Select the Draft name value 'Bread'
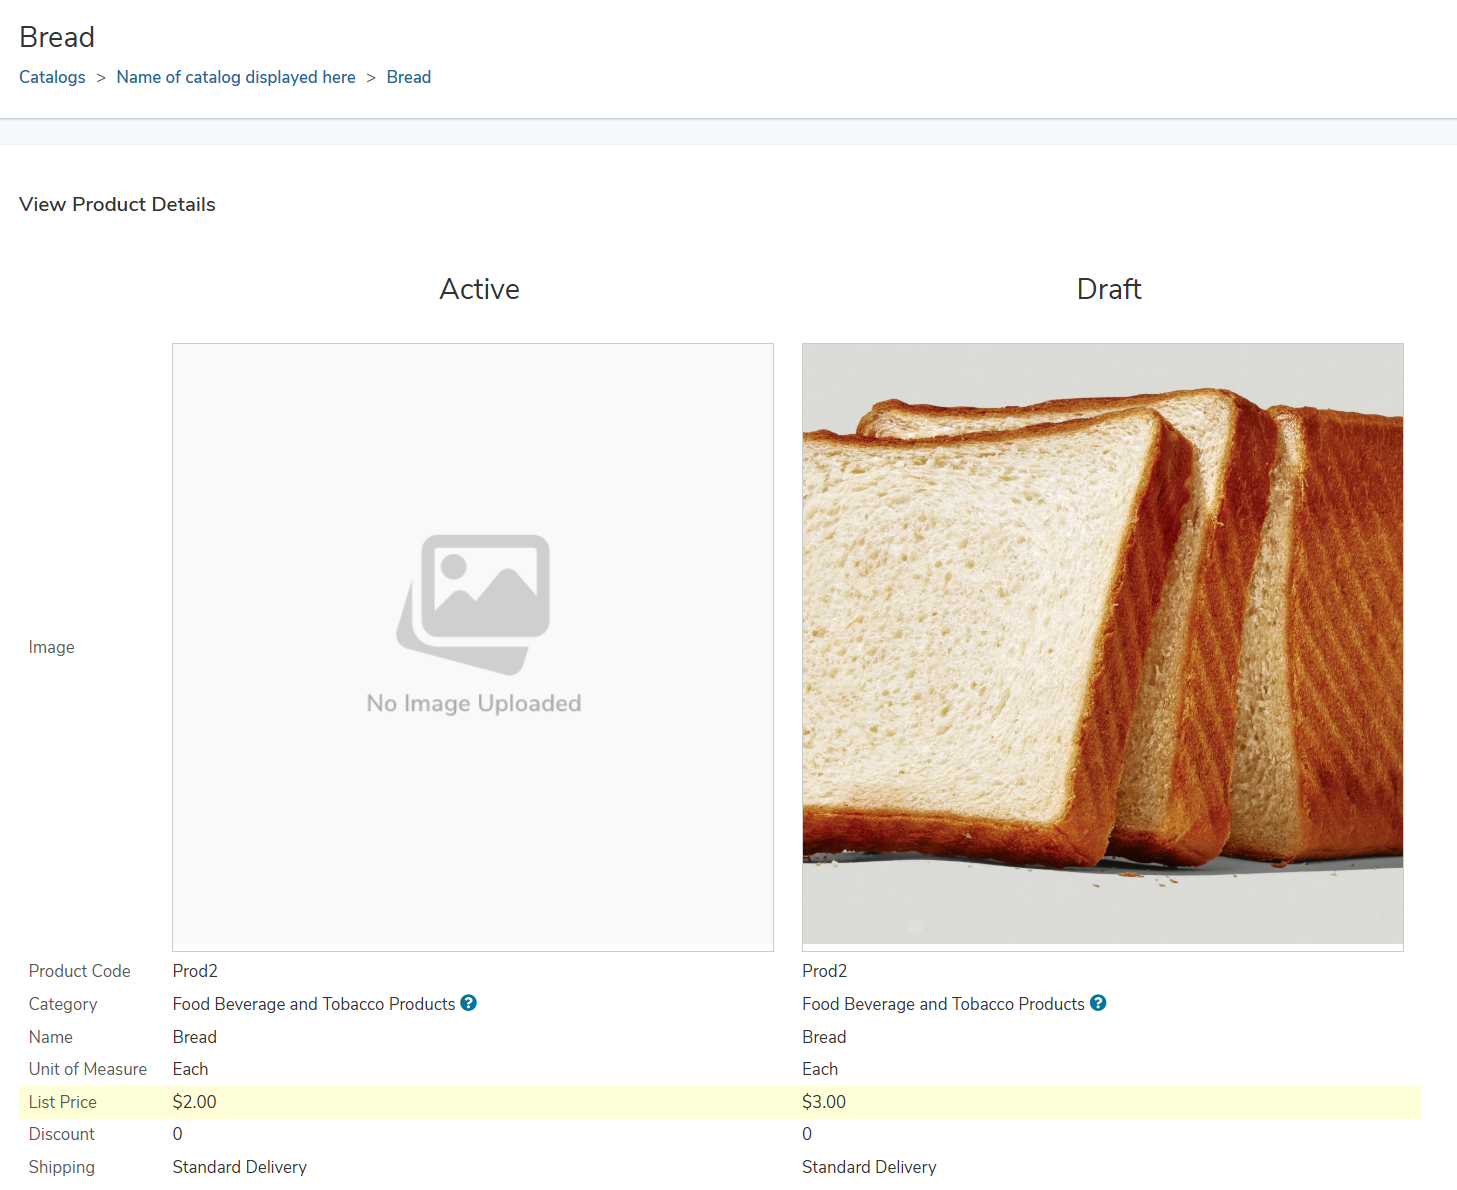Image resolution: width=1457 pixels, height=1190 pixels. point(824,1037)
